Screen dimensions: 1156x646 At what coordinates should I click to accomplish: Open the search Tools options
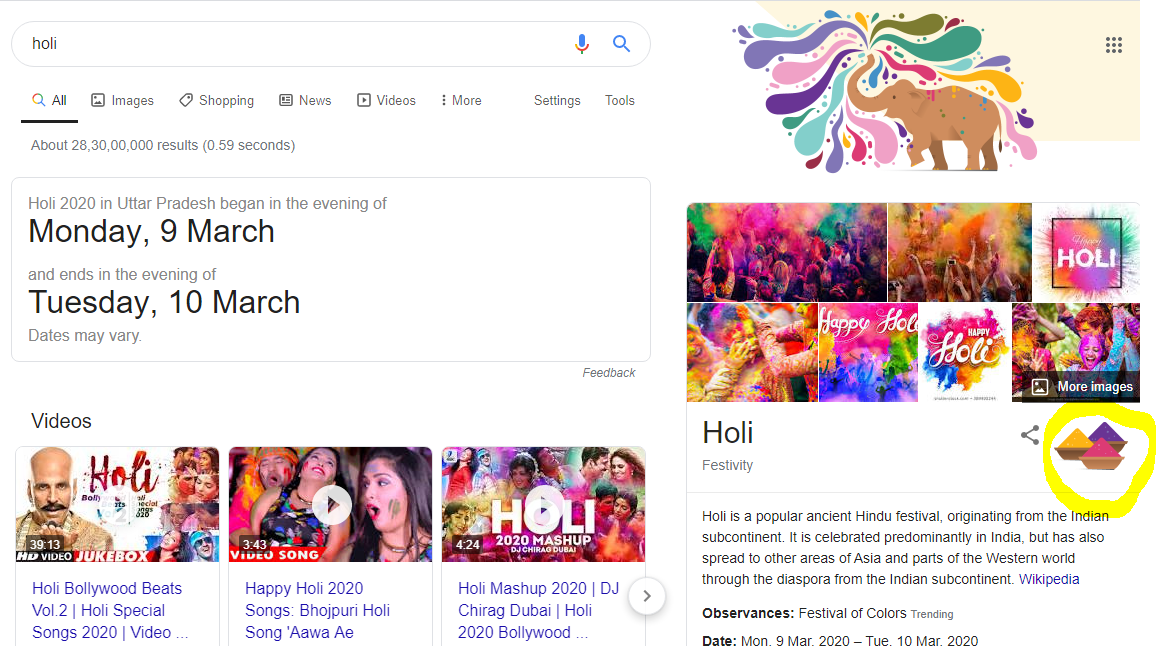tap(620, 101)
